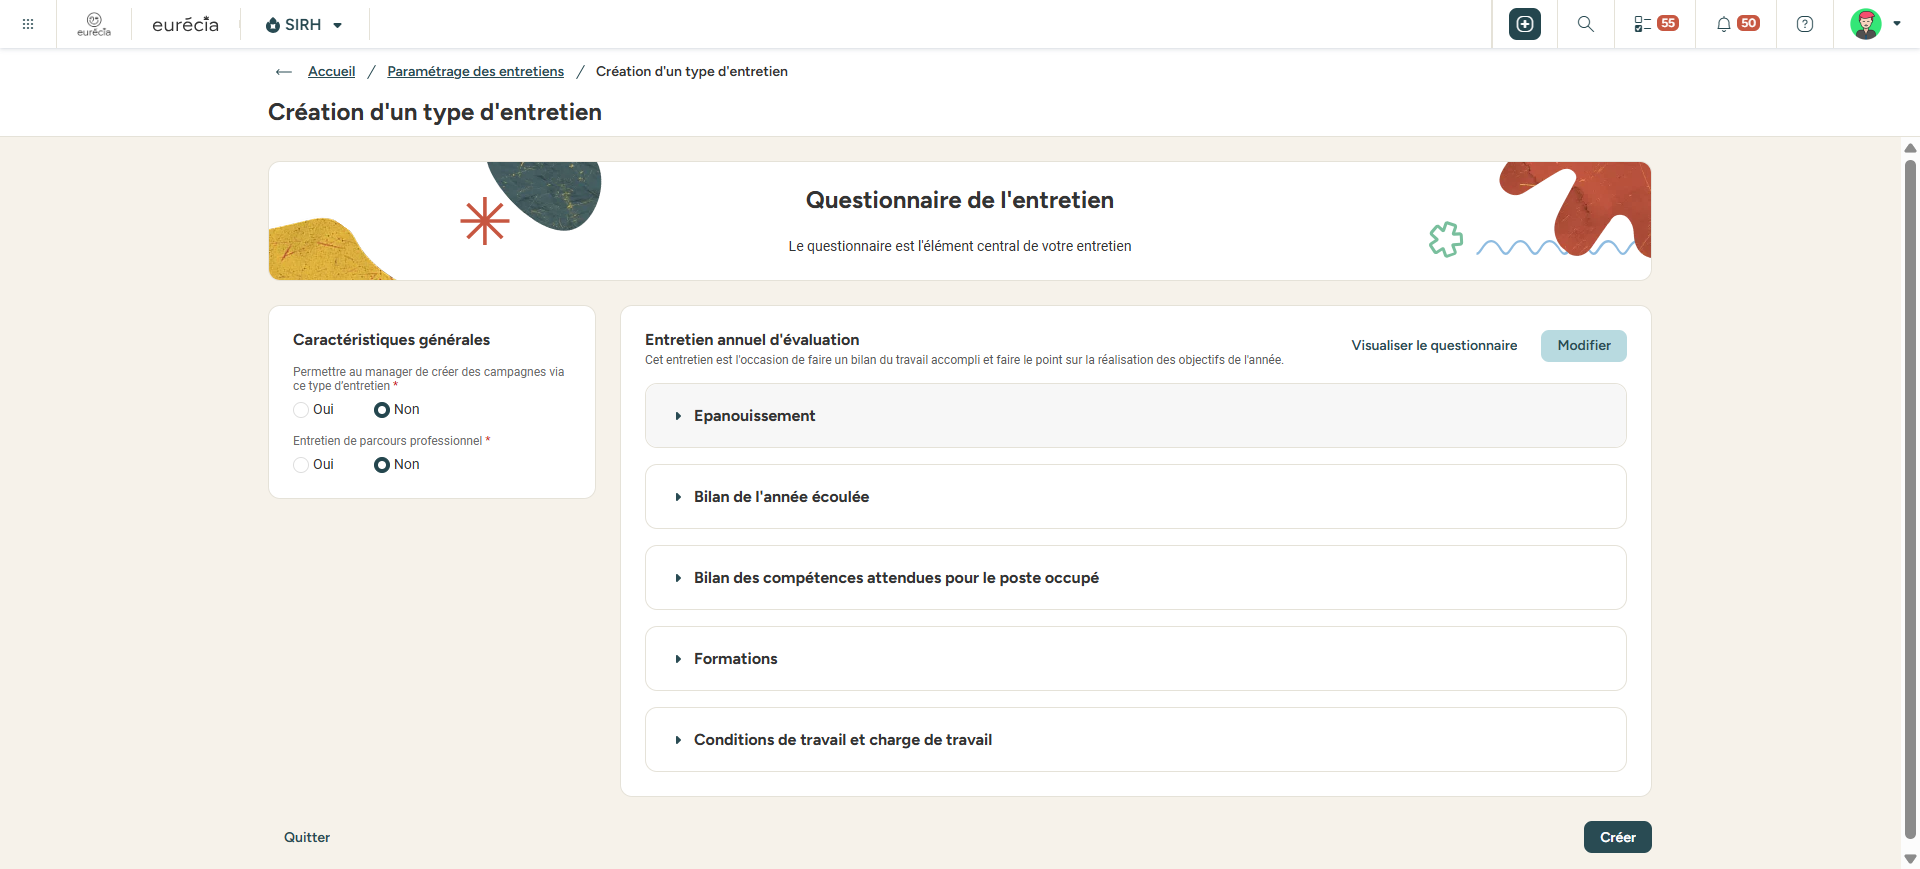1920x869 pixels.
Task: Click the scrollbar down arrow
Action: click(1910, 859)
